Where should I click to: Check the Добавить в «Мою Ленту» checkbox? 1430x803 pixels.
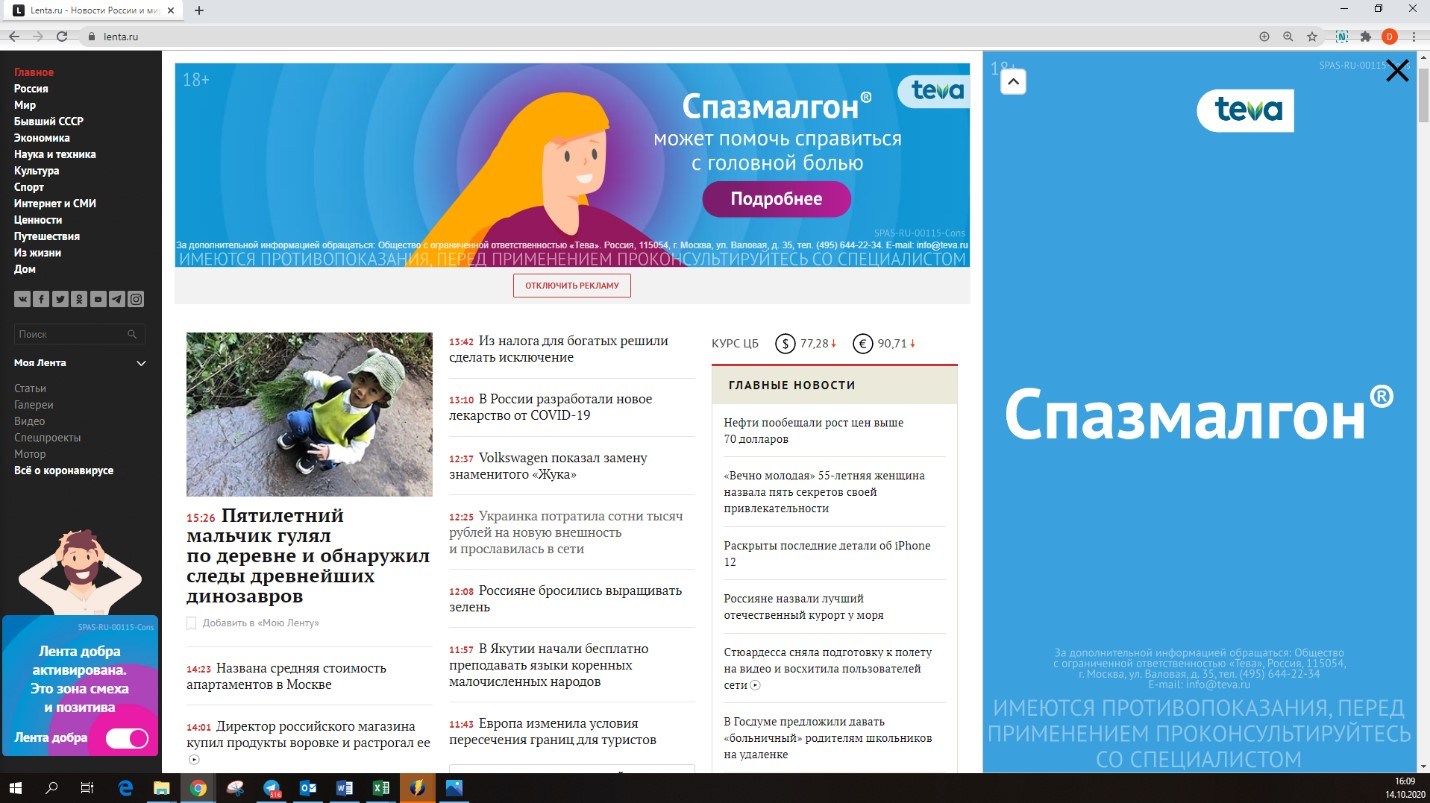click(192, 623)
